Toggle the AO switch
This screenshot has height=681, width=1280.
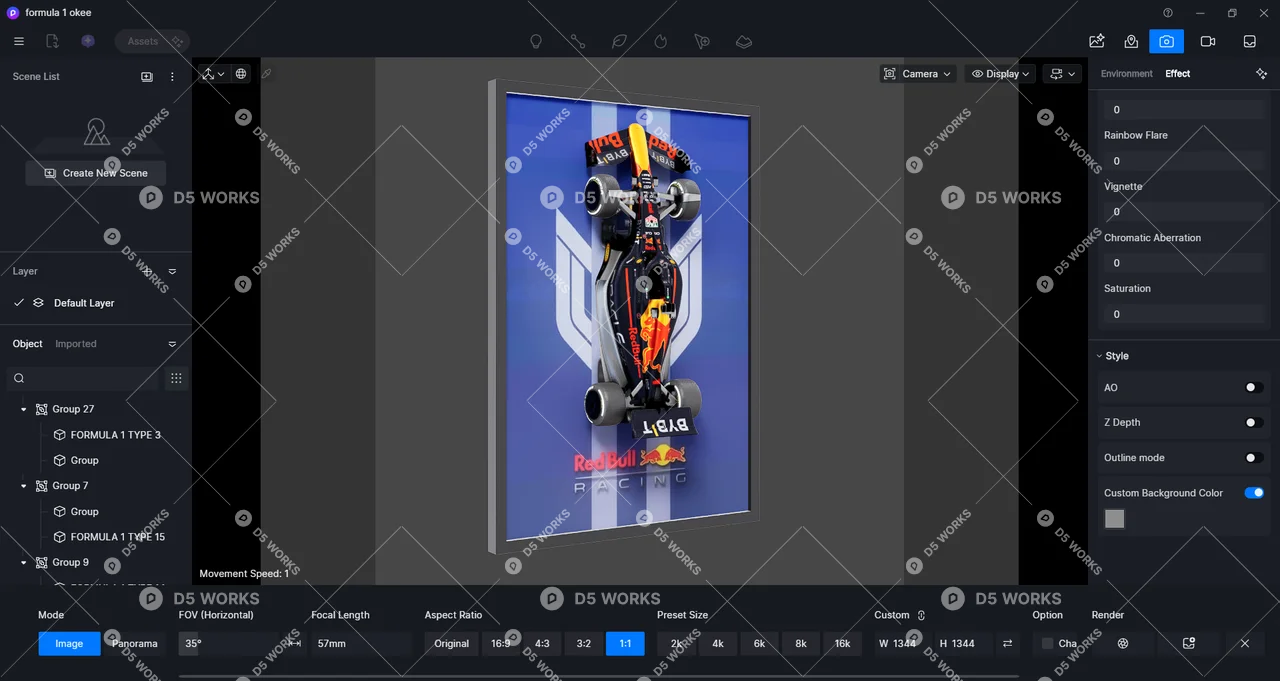(x=1254, y=388)
